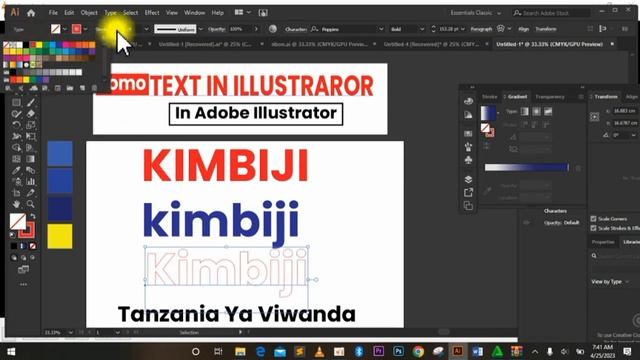Select the Scale tool
This screenshot has width=640, height=360.
pyautogui.click(x=31, y=125)
